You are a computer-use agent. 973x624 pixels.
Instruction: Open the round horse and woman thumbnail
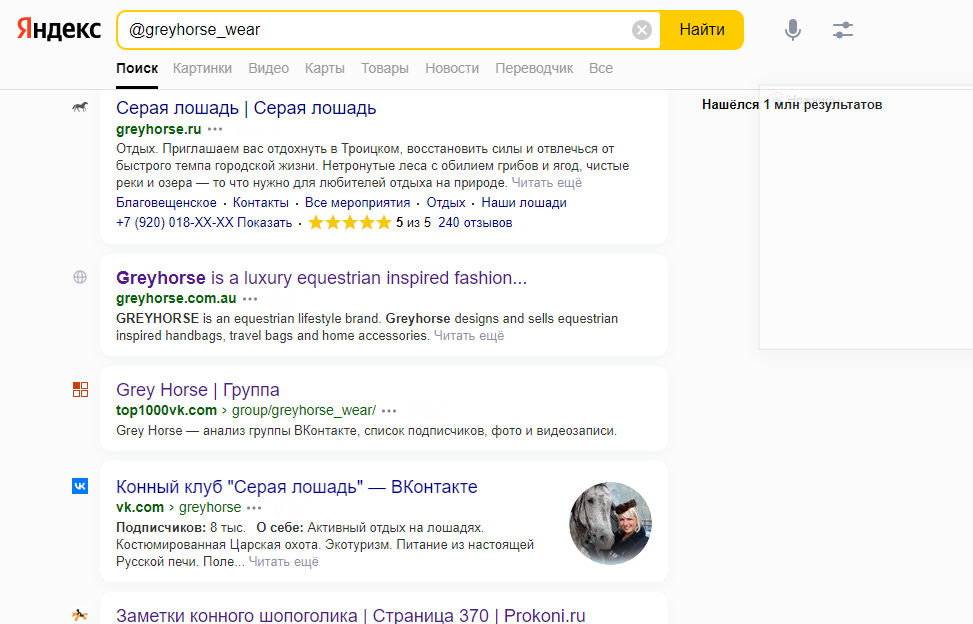pos(611,523)
